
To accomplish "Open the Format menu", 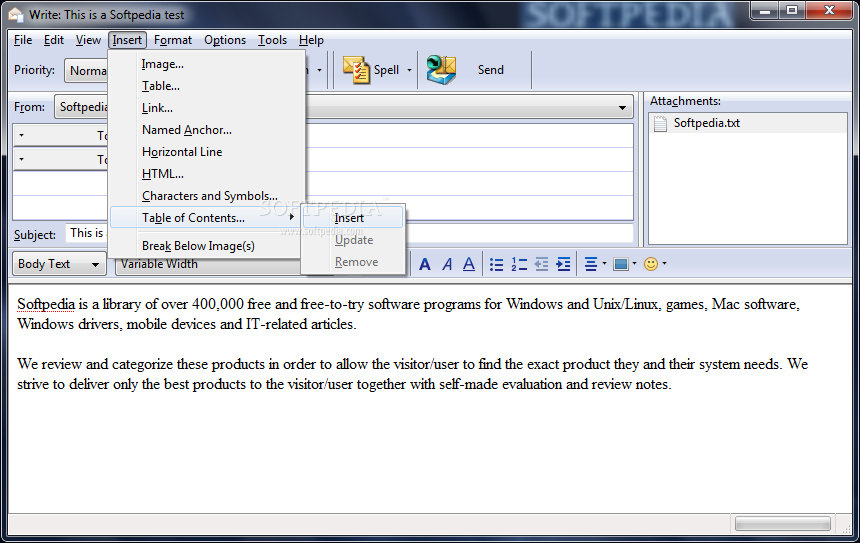I will (173, 40).
